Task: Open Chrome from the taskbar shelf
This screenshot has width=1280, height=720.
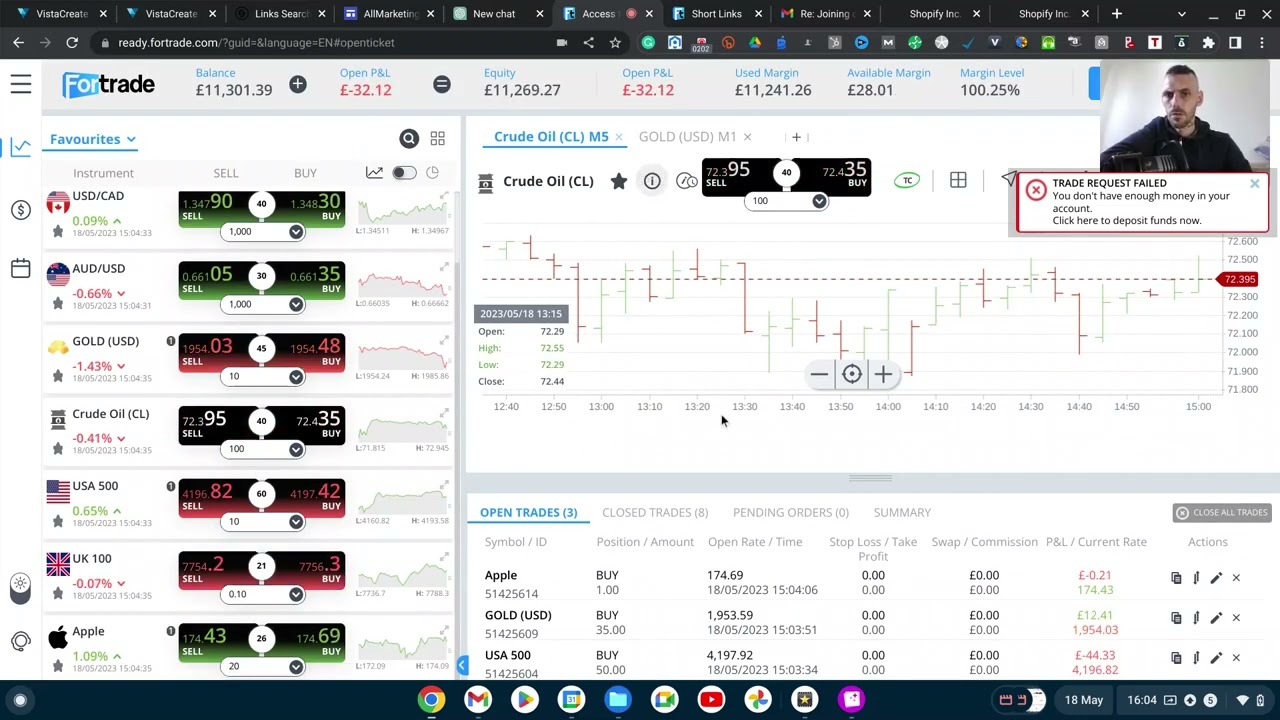Action: point(431,700)
